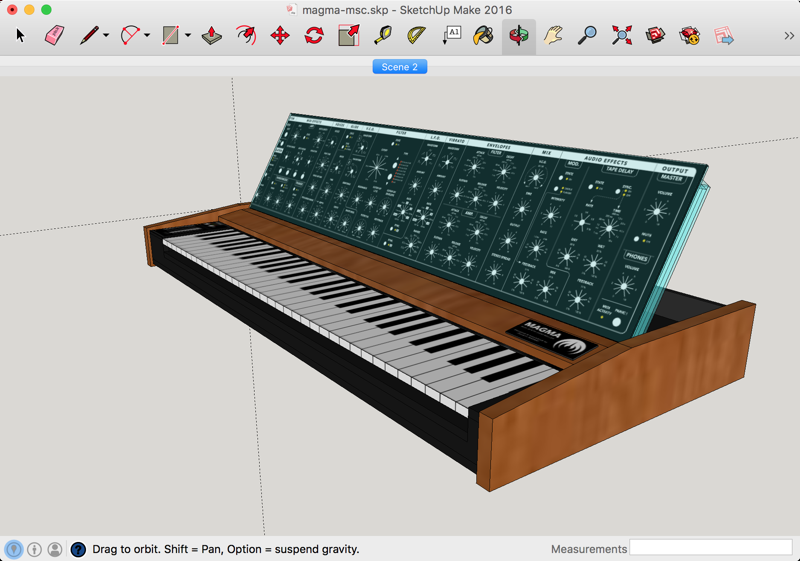Select the Tape Measure tool
The image size is (800, 561).
pos(383,36)
